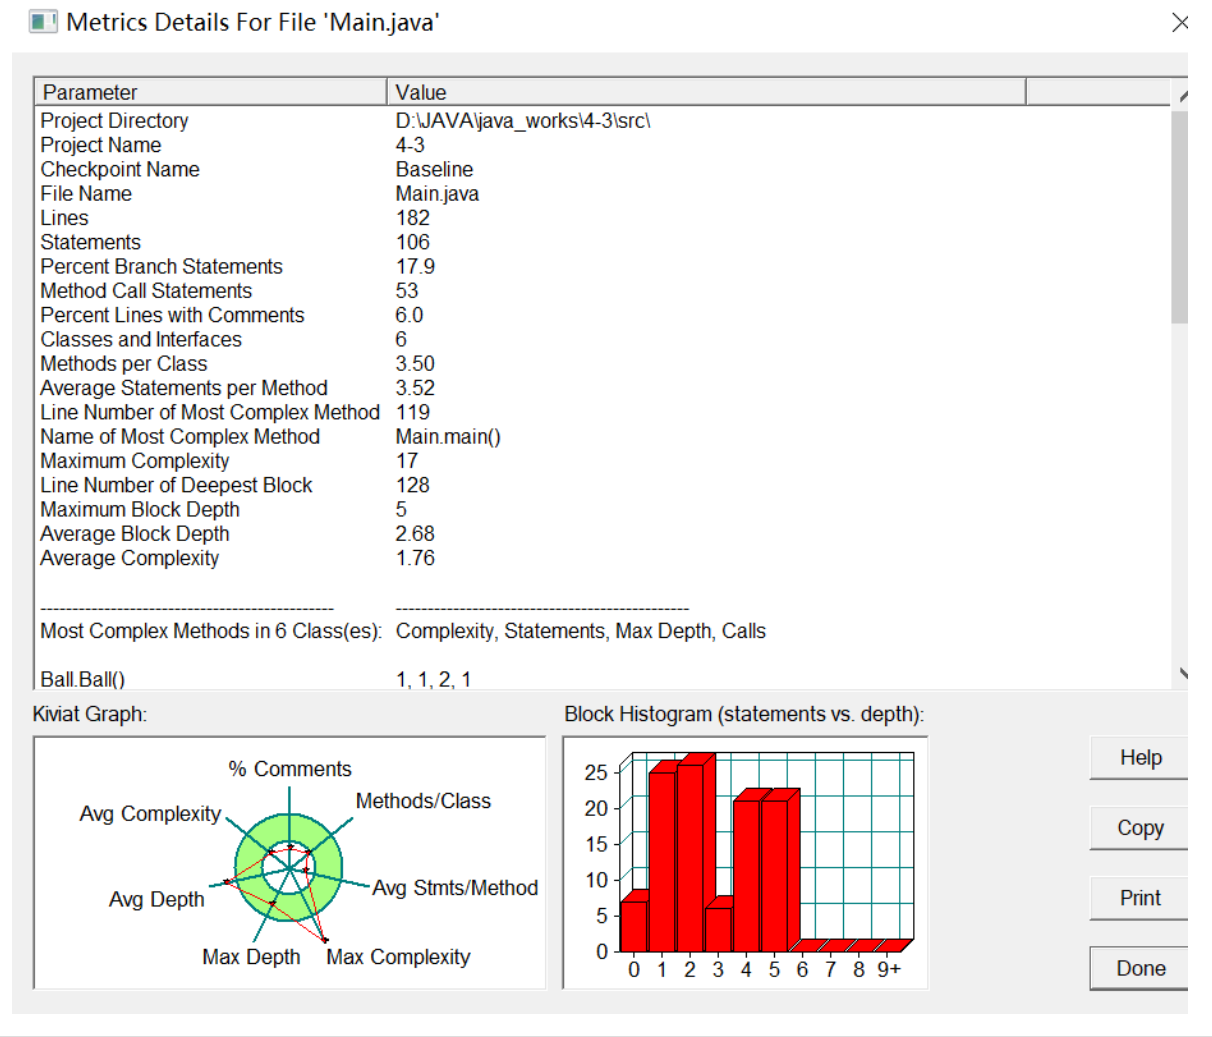Select the Maximum Complexity row
The image size is (1212, 1037).
[x=602, y=461]
